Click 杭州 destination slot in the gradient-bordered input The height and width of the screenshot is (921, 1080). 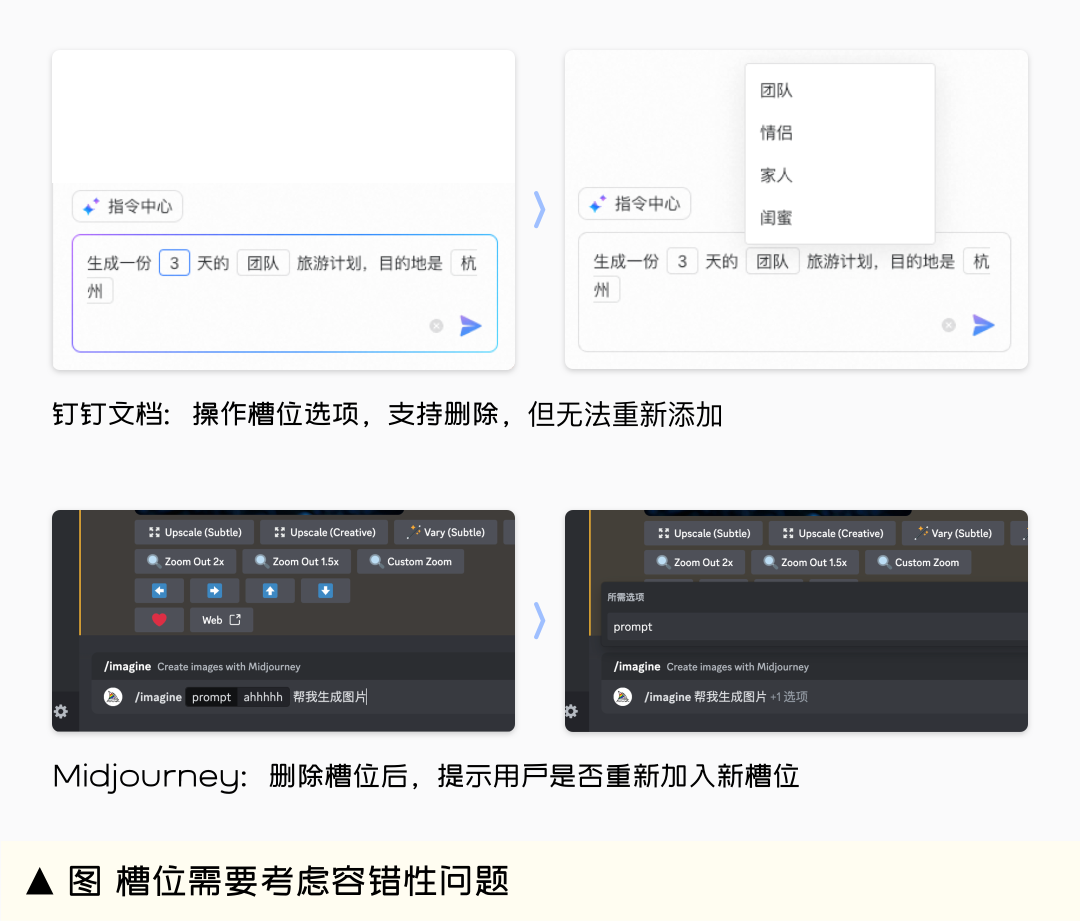pyautogui.click(x=465, y=263)
